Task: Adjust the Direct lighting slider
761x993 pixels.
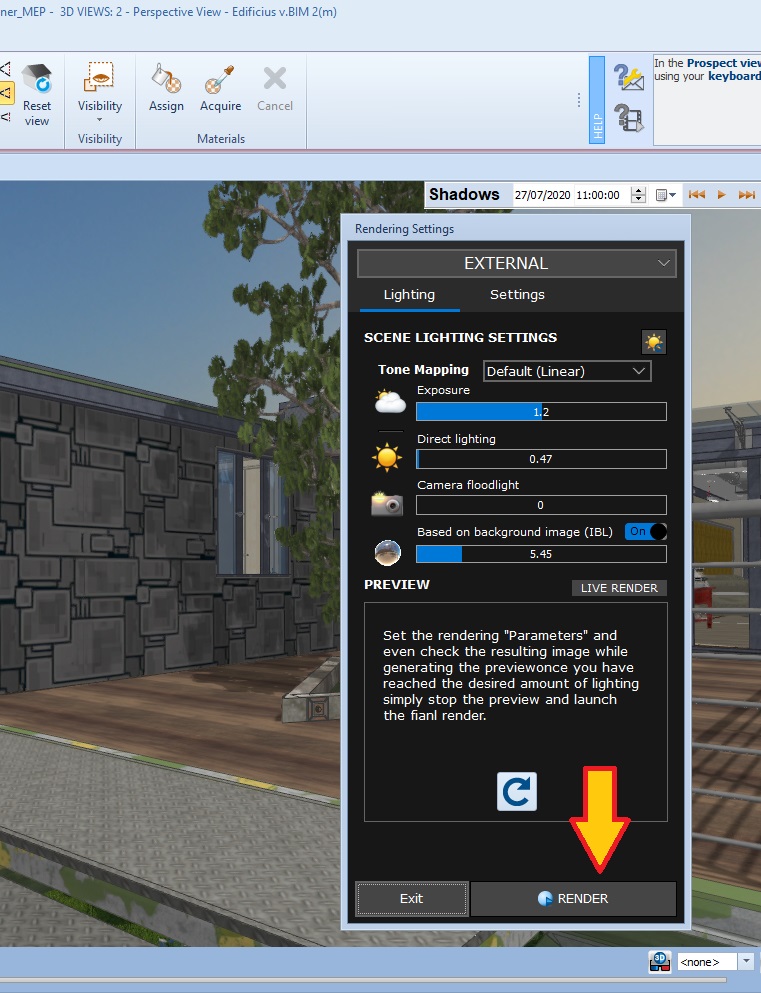Action: click(x=541, y=459)
